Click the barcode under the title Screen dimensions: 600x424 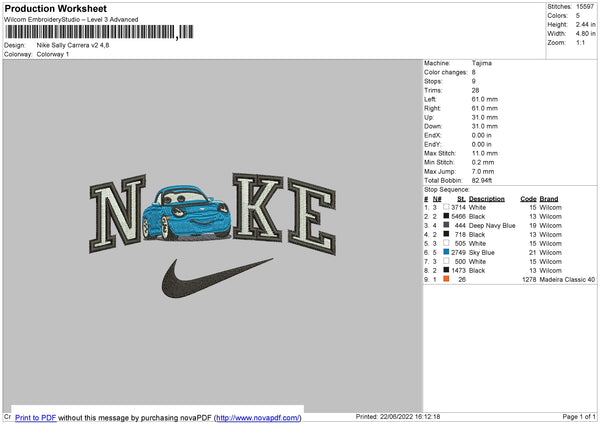pyautogui.click(x=99, y=32)
